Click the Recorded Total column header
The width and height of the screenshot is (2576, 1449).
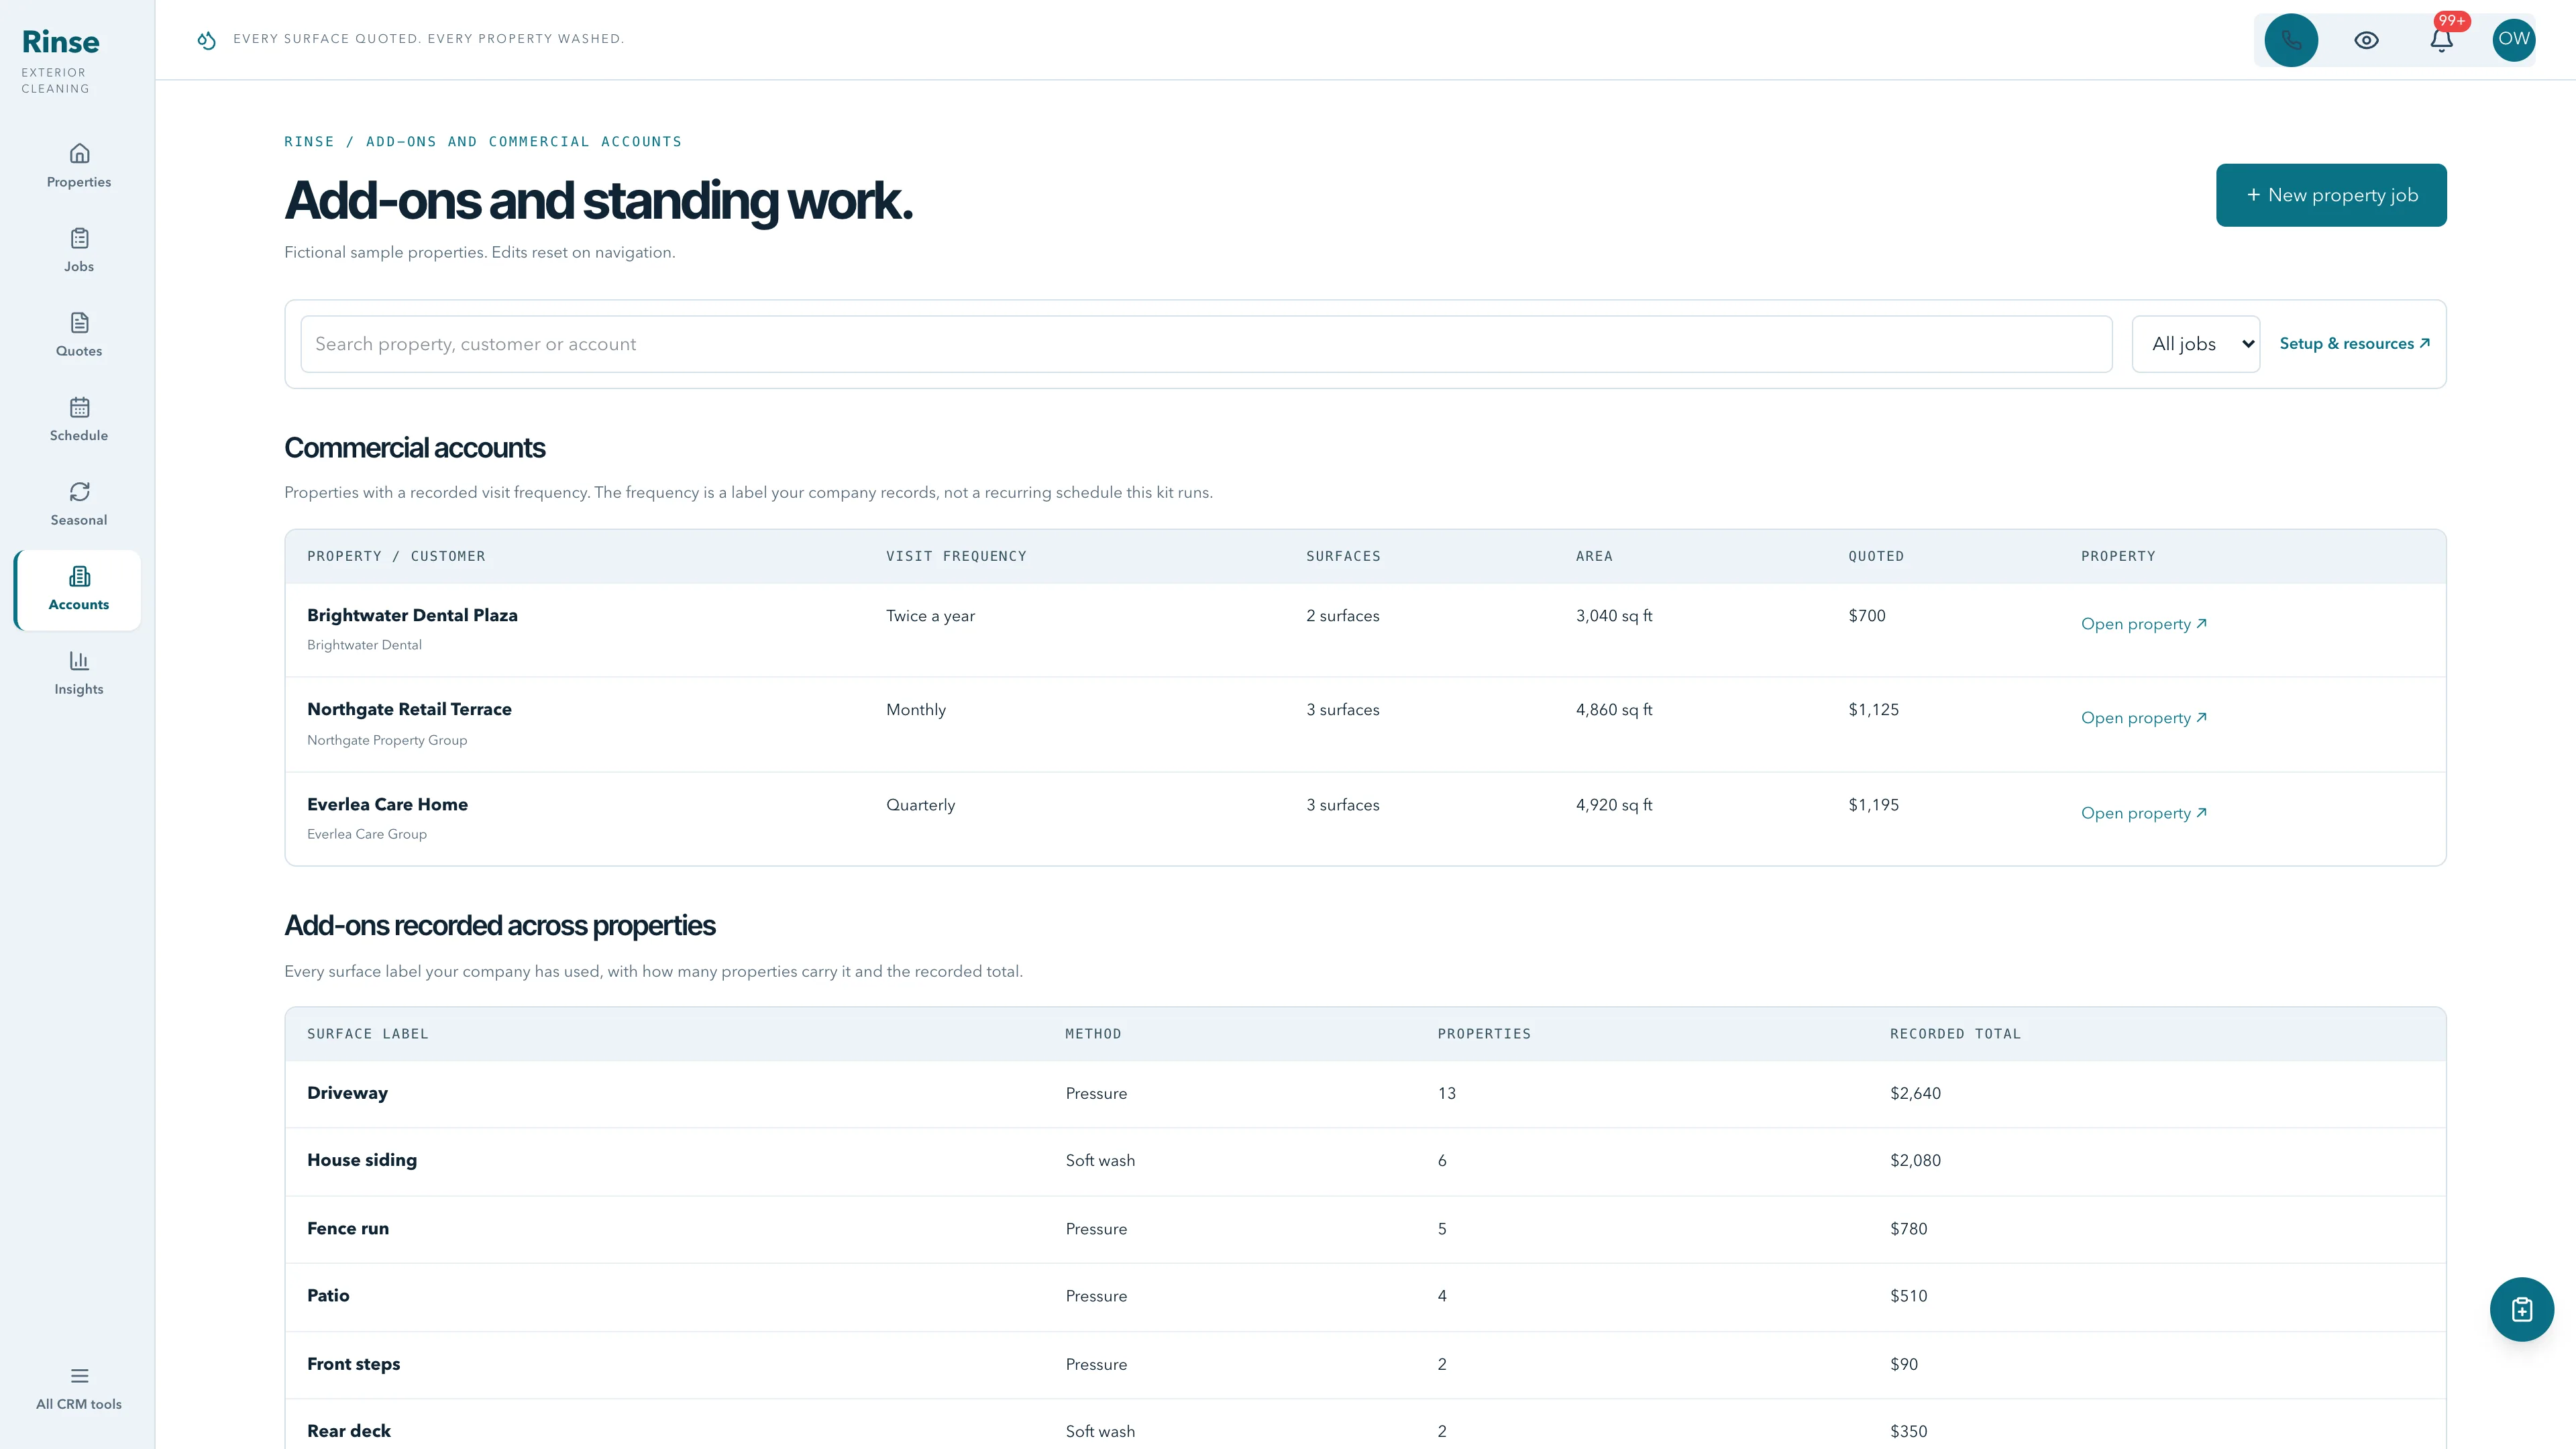click(x=1955, y=1034)
